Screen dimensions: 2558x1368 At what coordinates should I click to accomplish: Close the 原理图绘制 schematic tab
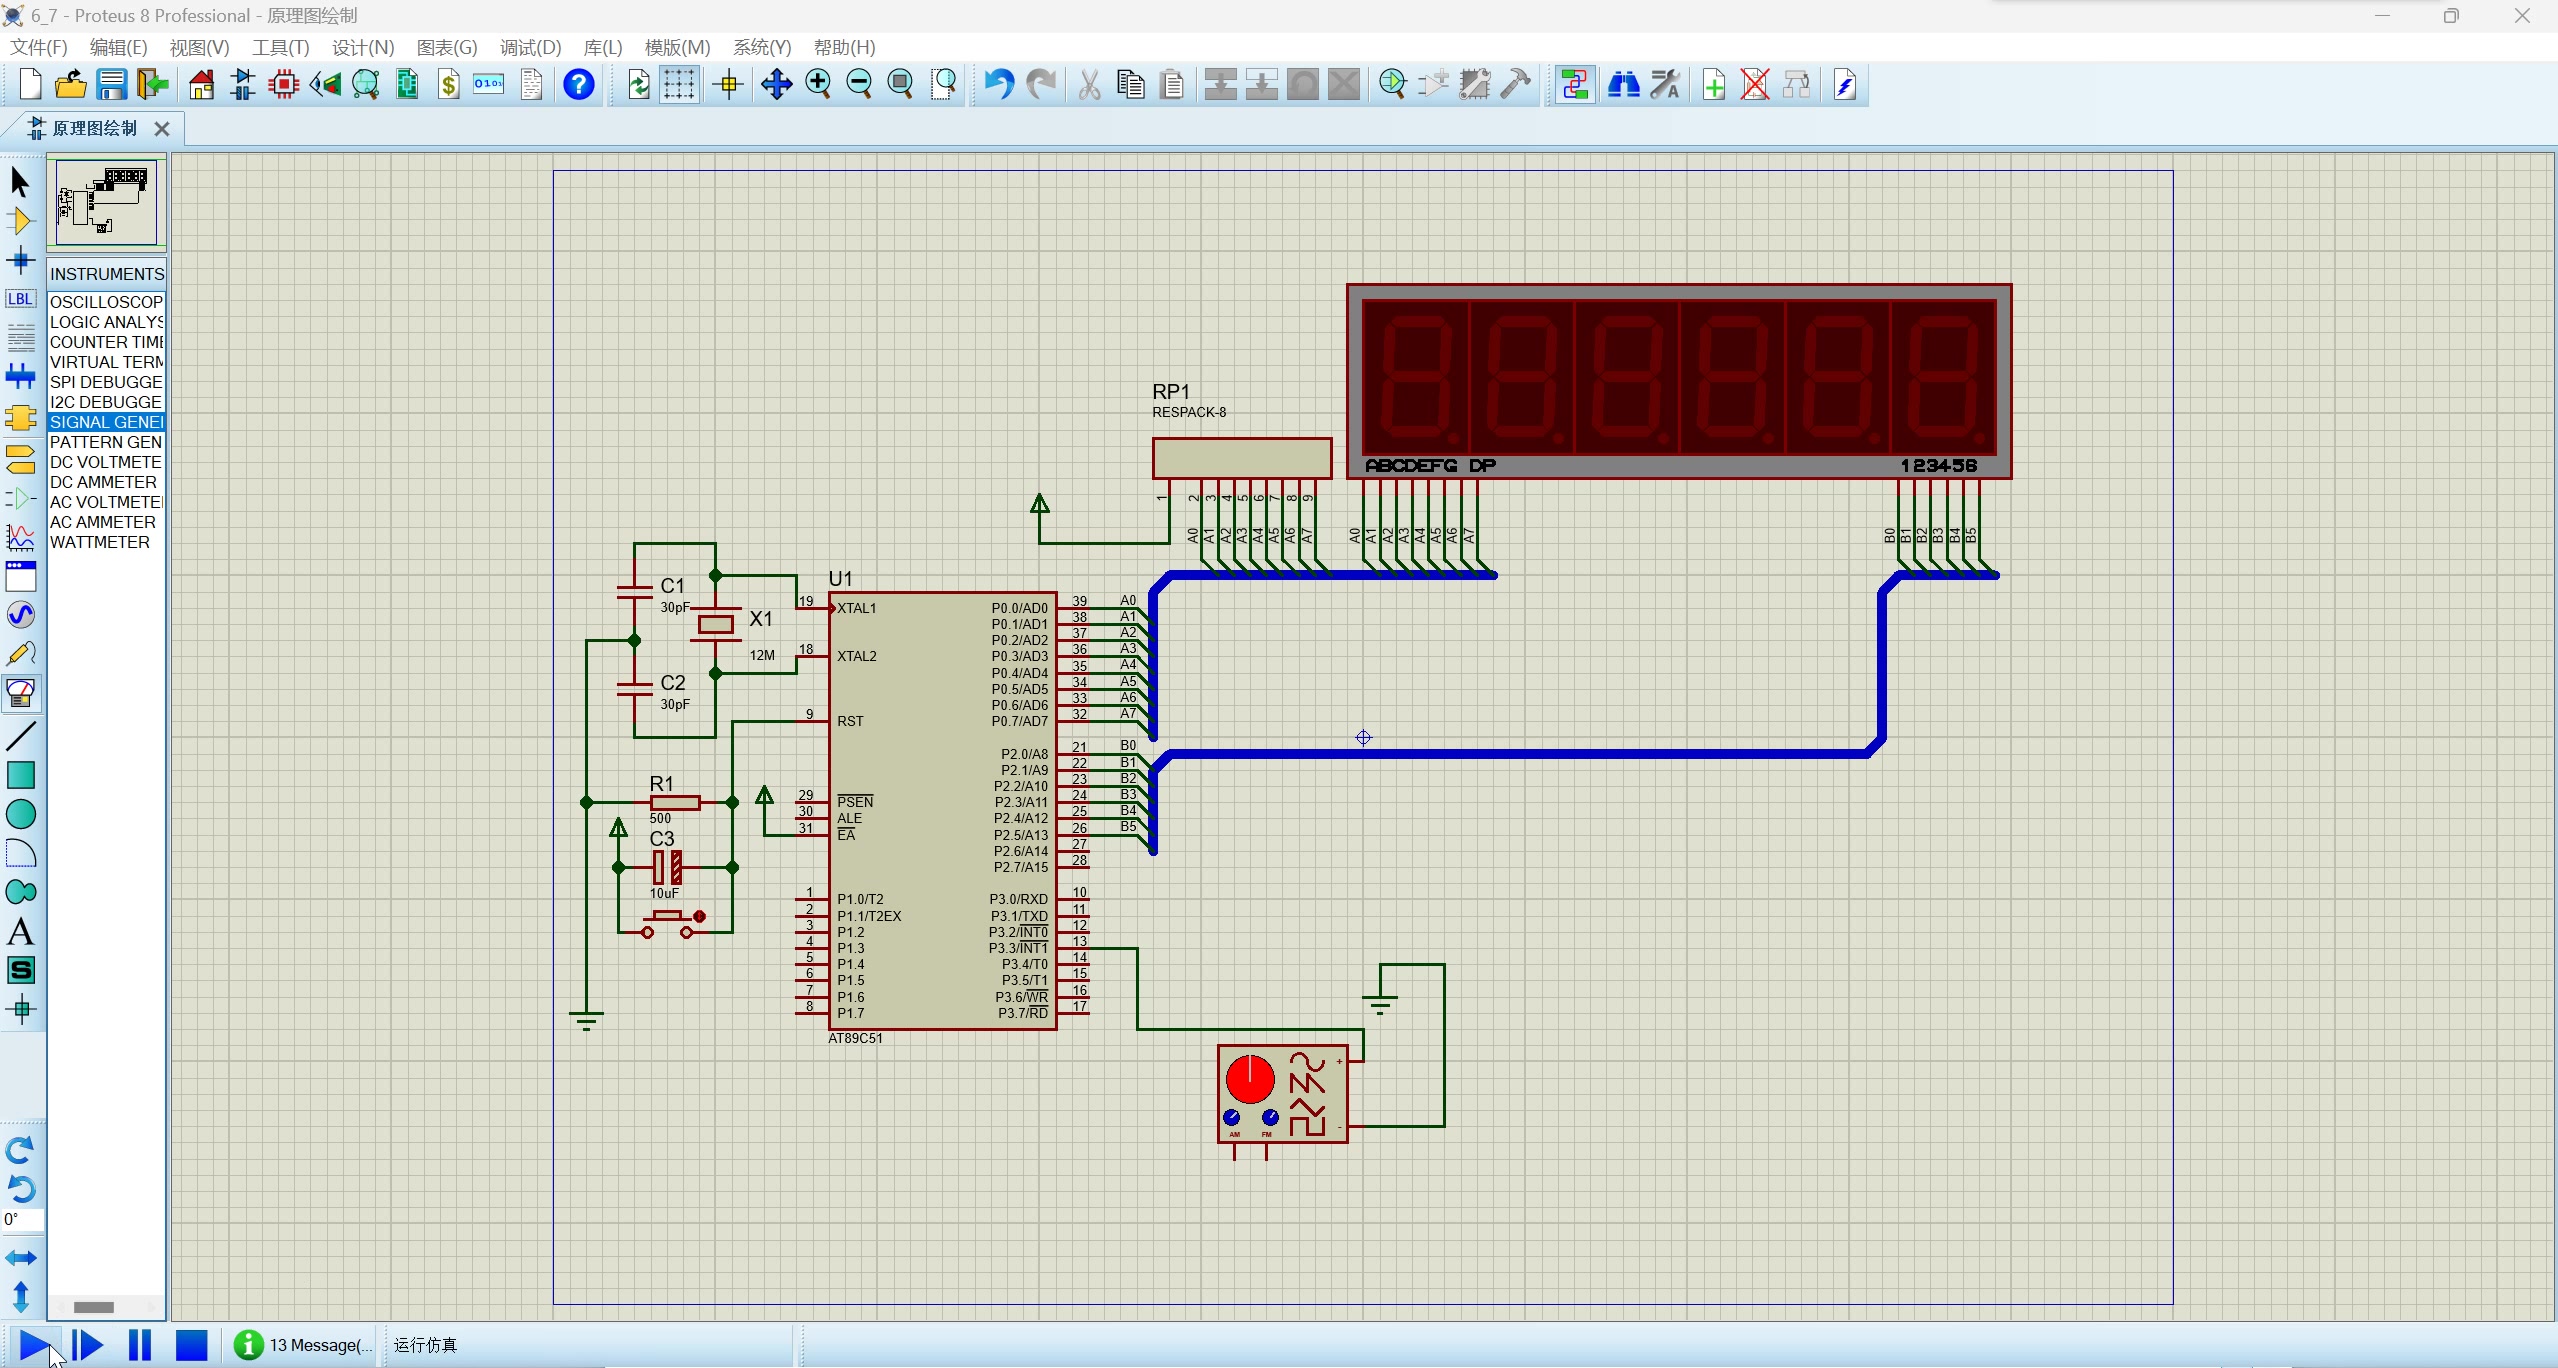(162, 129)
